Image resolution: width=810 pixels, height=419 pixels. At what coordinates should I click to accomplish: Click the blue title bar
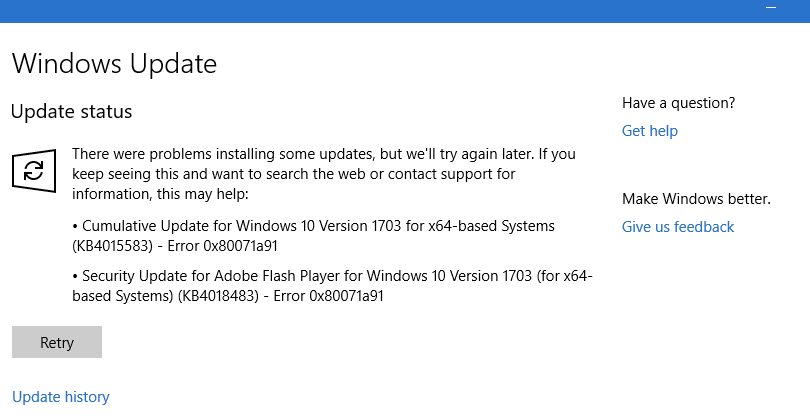point(400,10)
